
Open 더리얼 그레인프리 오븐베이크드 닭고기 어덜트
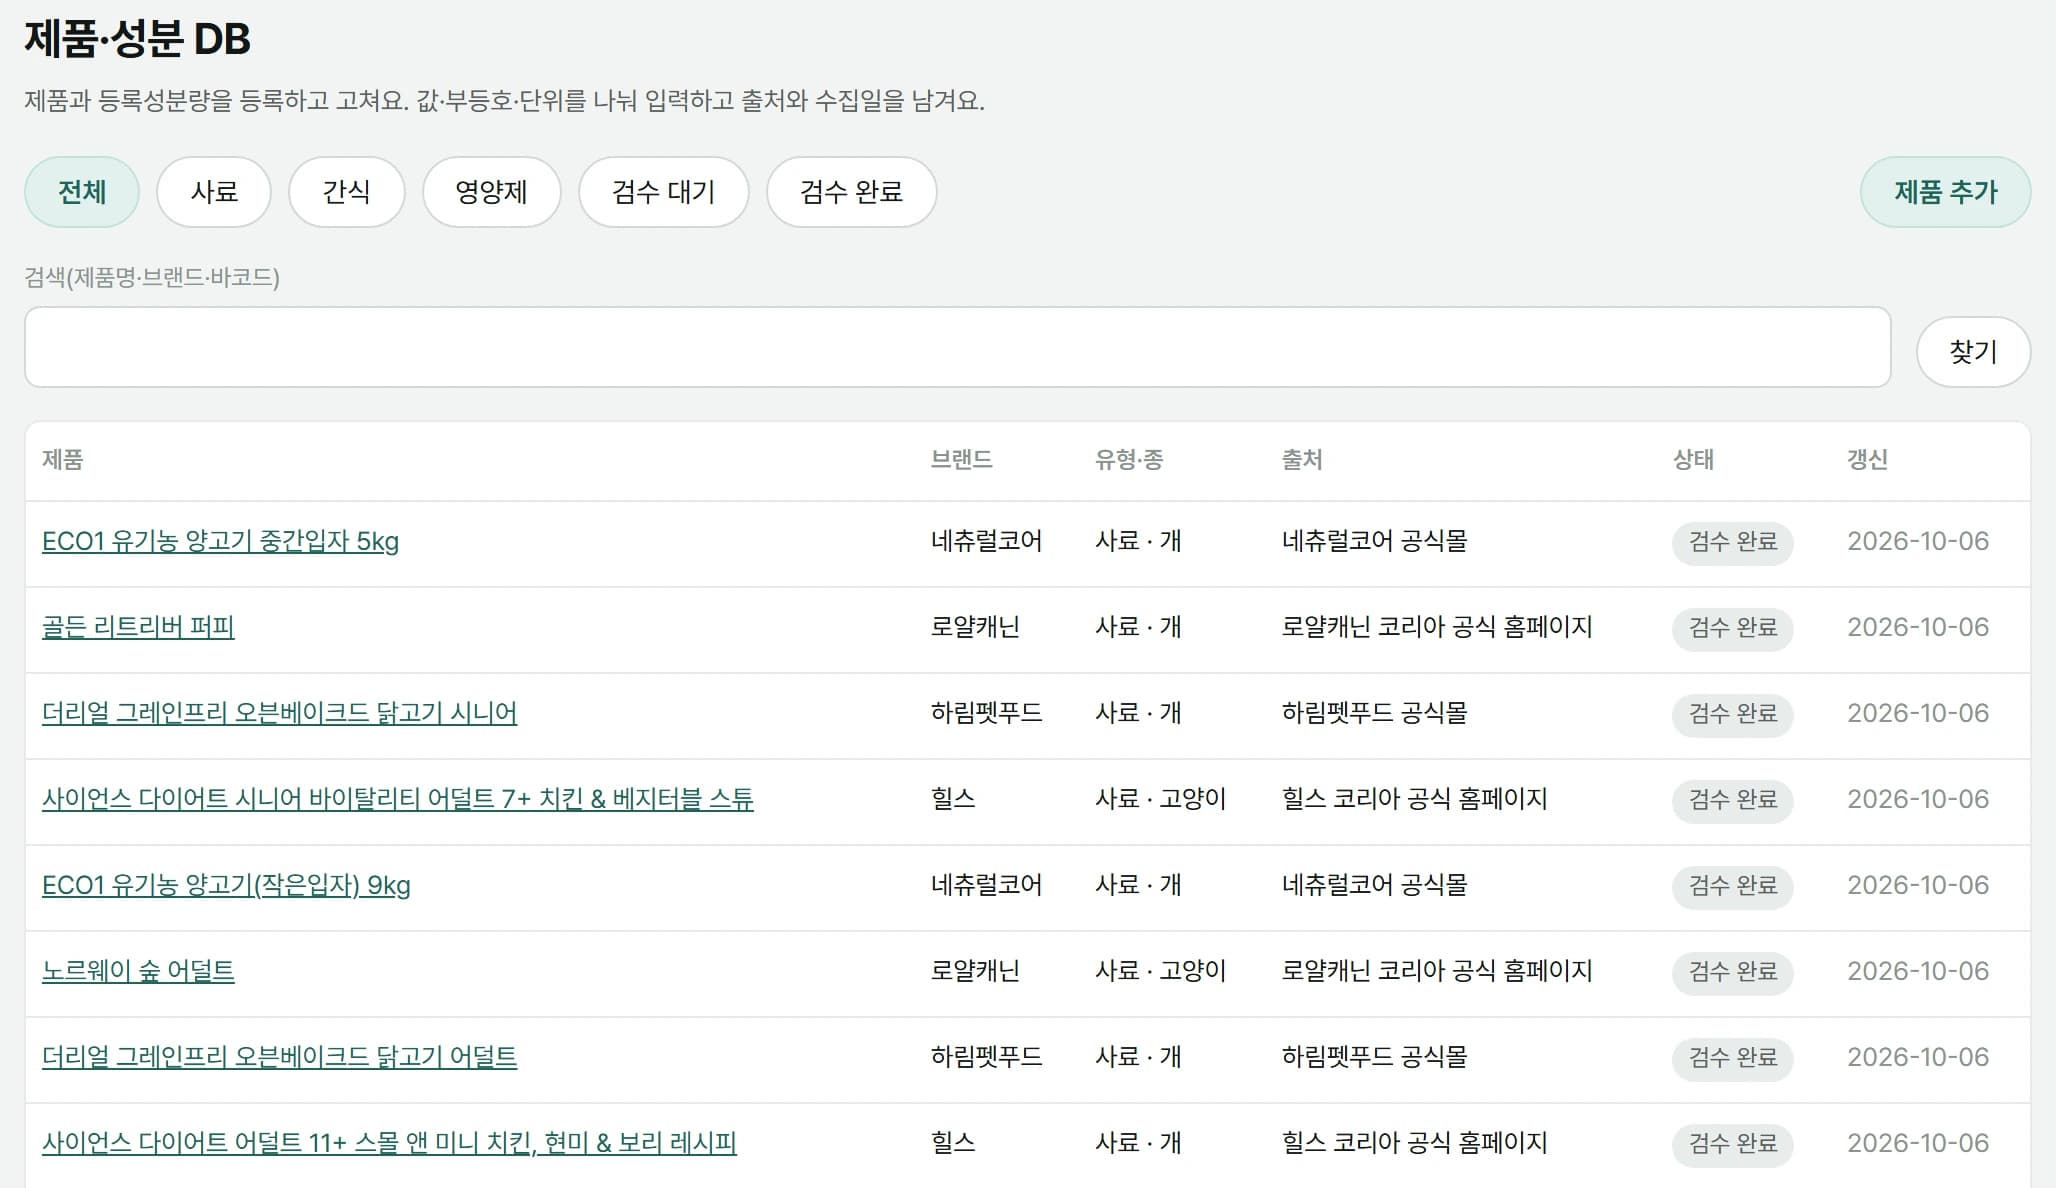click(x=279, y=1057)
